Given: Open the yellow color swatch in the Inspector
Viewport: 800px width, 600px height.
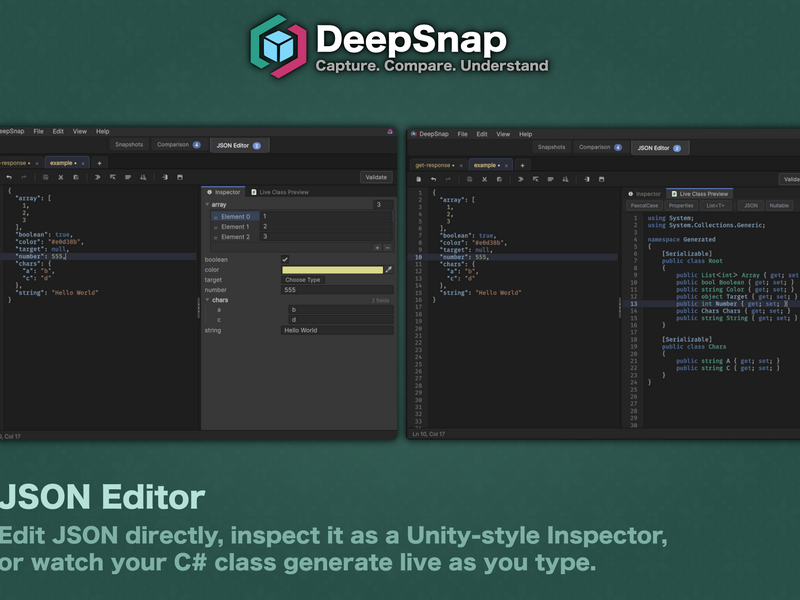Looking at the screenshot, I should click(x=332, y=270).
